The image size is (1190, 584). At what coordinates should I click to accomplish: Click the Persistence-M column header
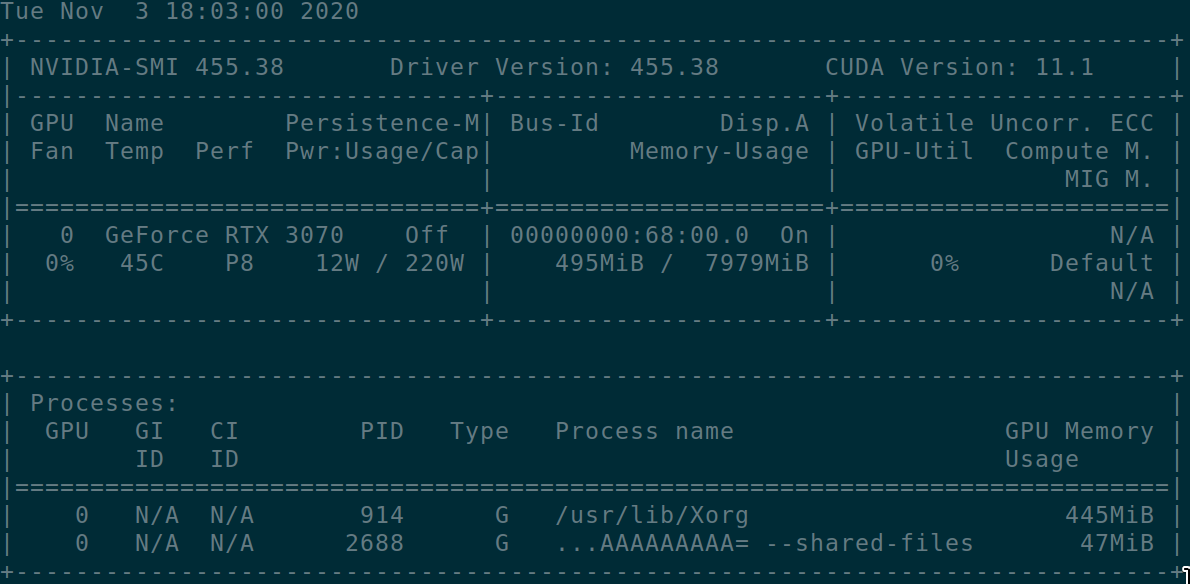tap(382, 123)
